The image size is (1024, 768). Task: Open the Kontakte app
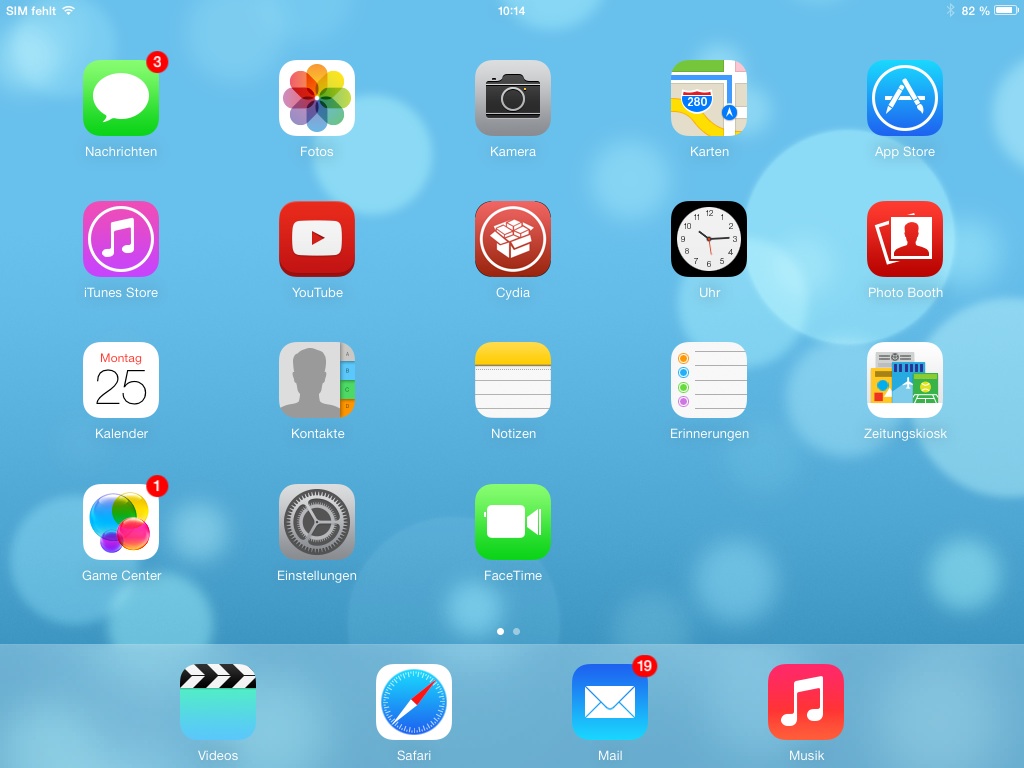point(317,380)
